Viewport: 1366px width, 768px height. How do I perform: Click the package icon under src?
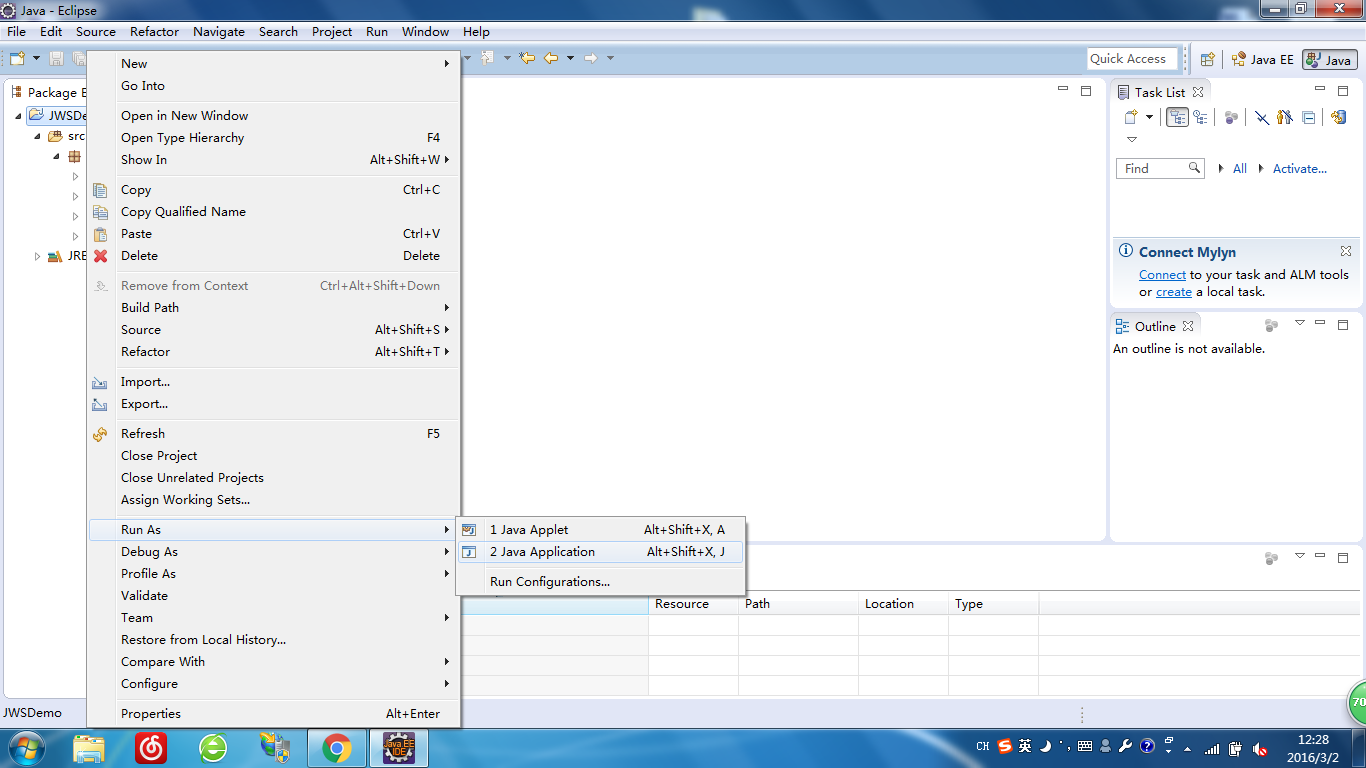click(x=74, y=157)
